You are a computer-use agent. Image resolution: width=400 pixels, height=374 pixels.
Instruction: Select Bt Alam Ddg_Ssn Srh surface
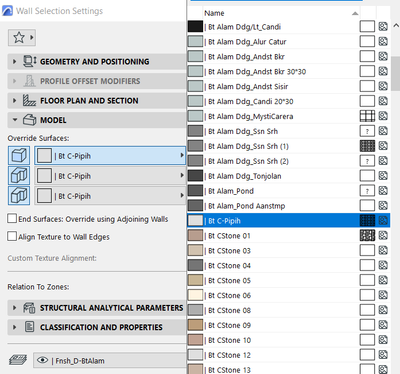click(288, 131)
